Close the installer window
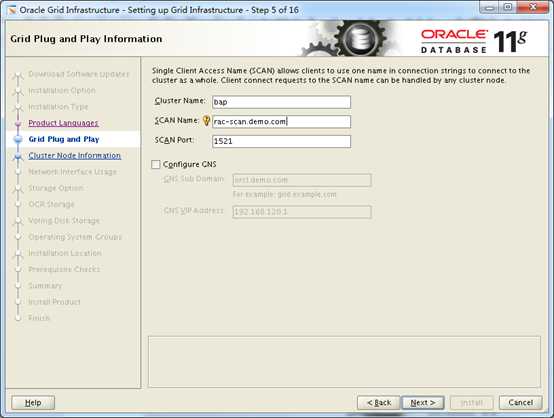The height and width of the screenshot is (418, 554). pyautogui.click(x=533, y=7)
